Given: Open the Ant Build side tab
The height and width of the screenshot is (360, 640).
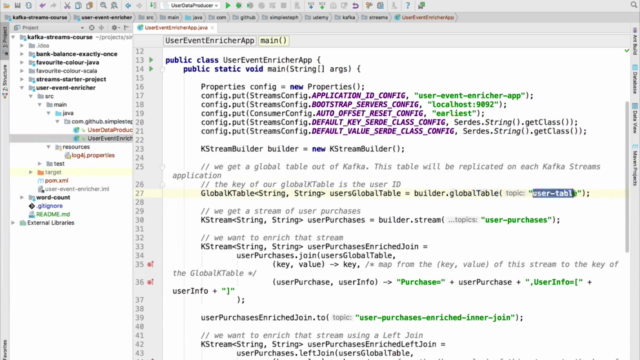Looking at the screenshot, I should (x=635, y=41).
